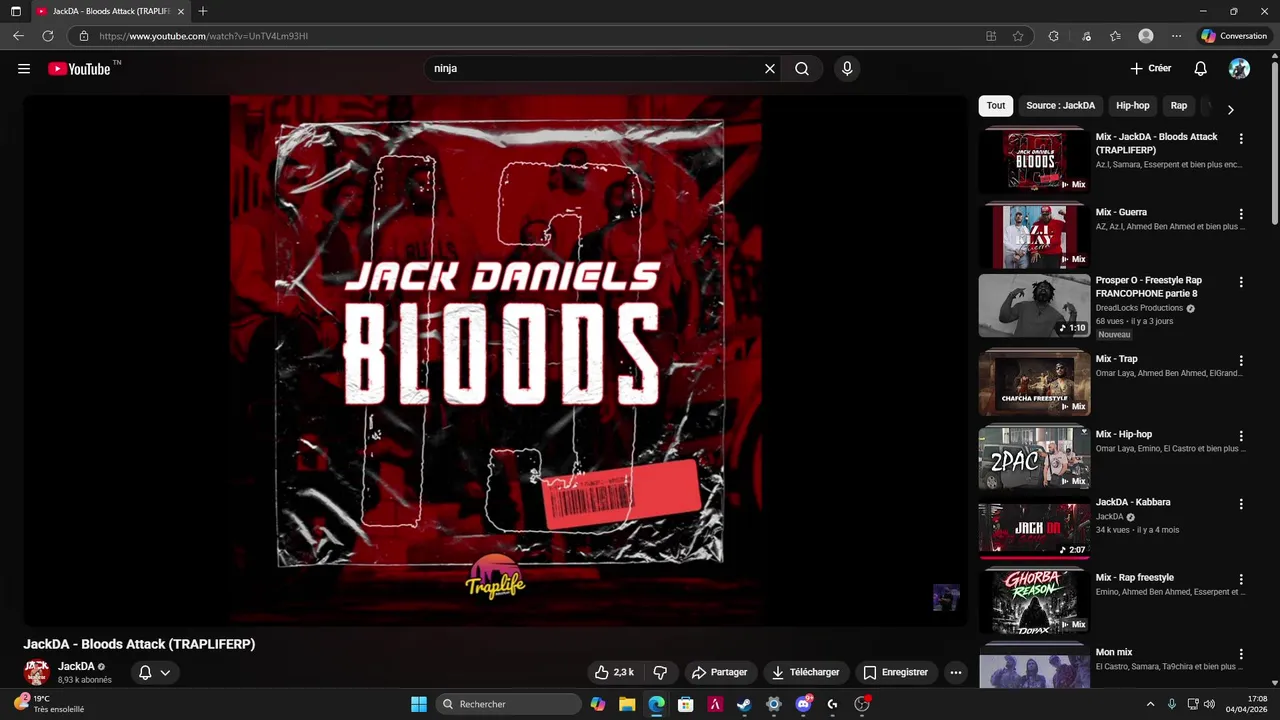Screen dimensions: 1280x720
Task: Open the Mix - Hip-hop 2PAC thumbnail
Action: coord(1034,458)
